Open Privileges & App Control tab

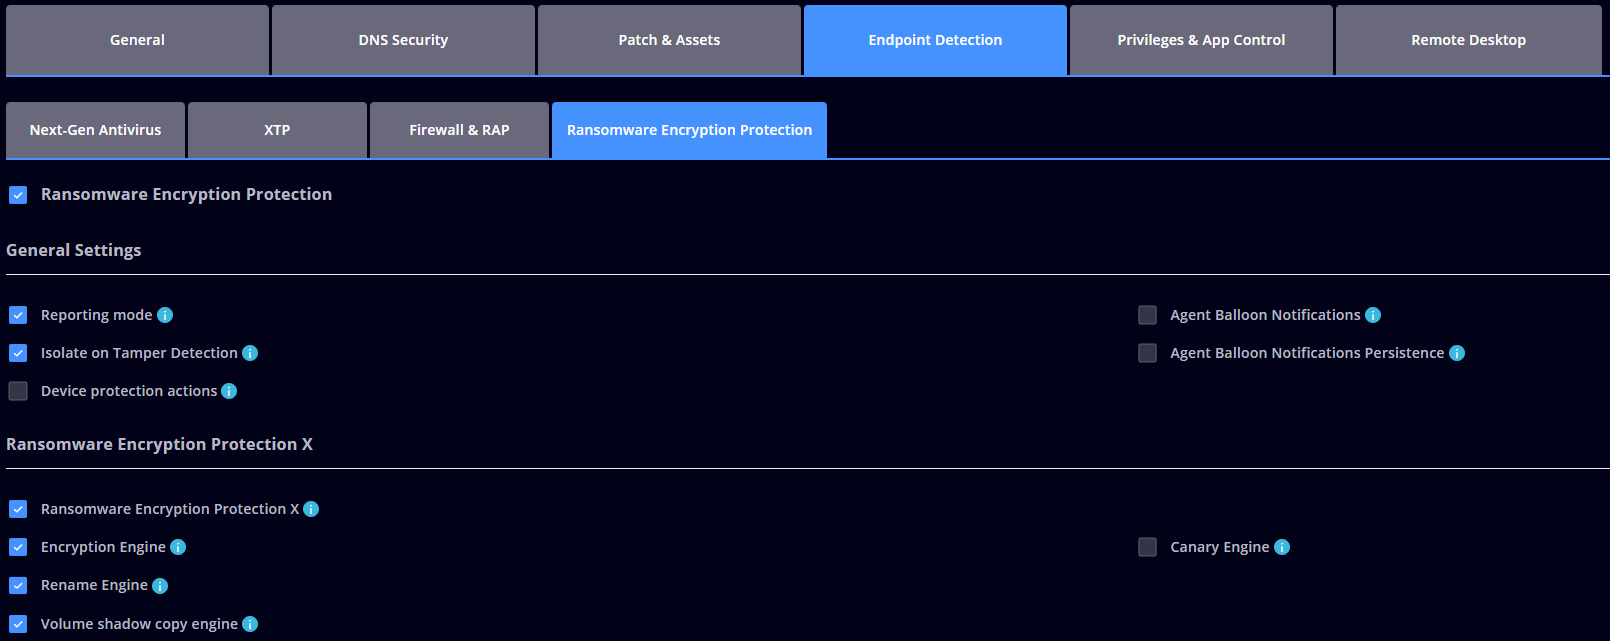[x=1201, y=40]
